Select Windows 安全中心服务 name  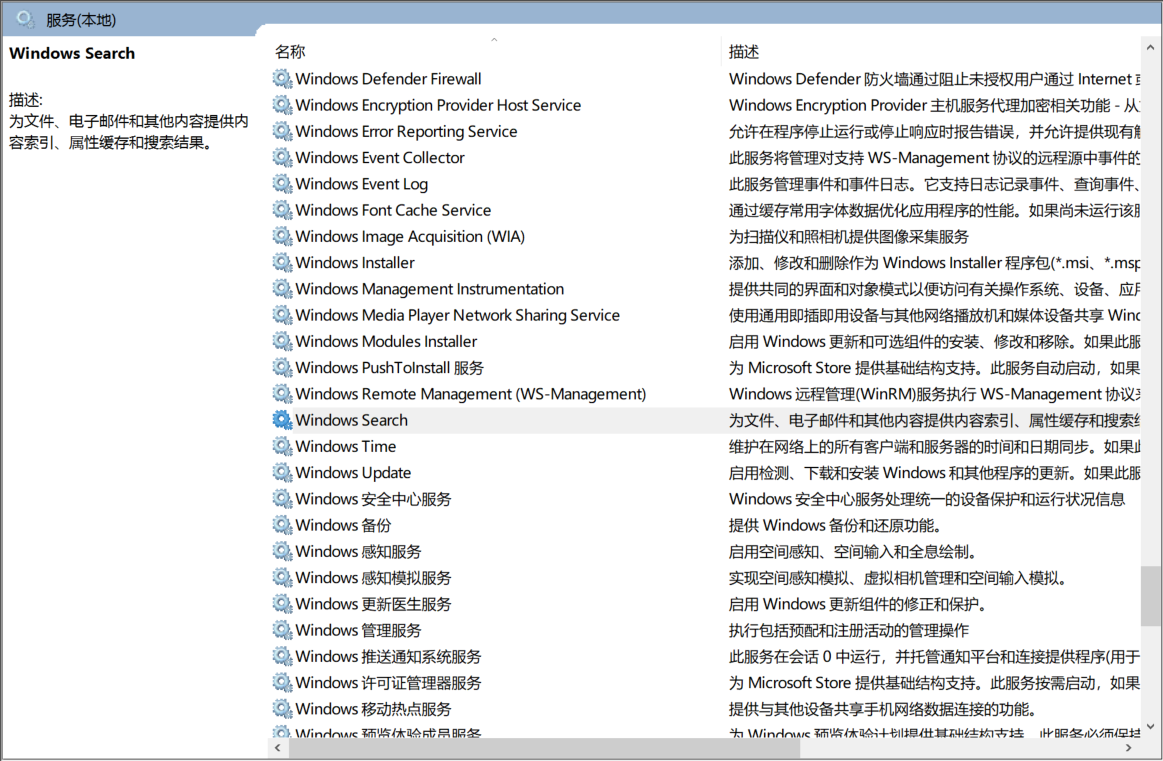(373, 499)
